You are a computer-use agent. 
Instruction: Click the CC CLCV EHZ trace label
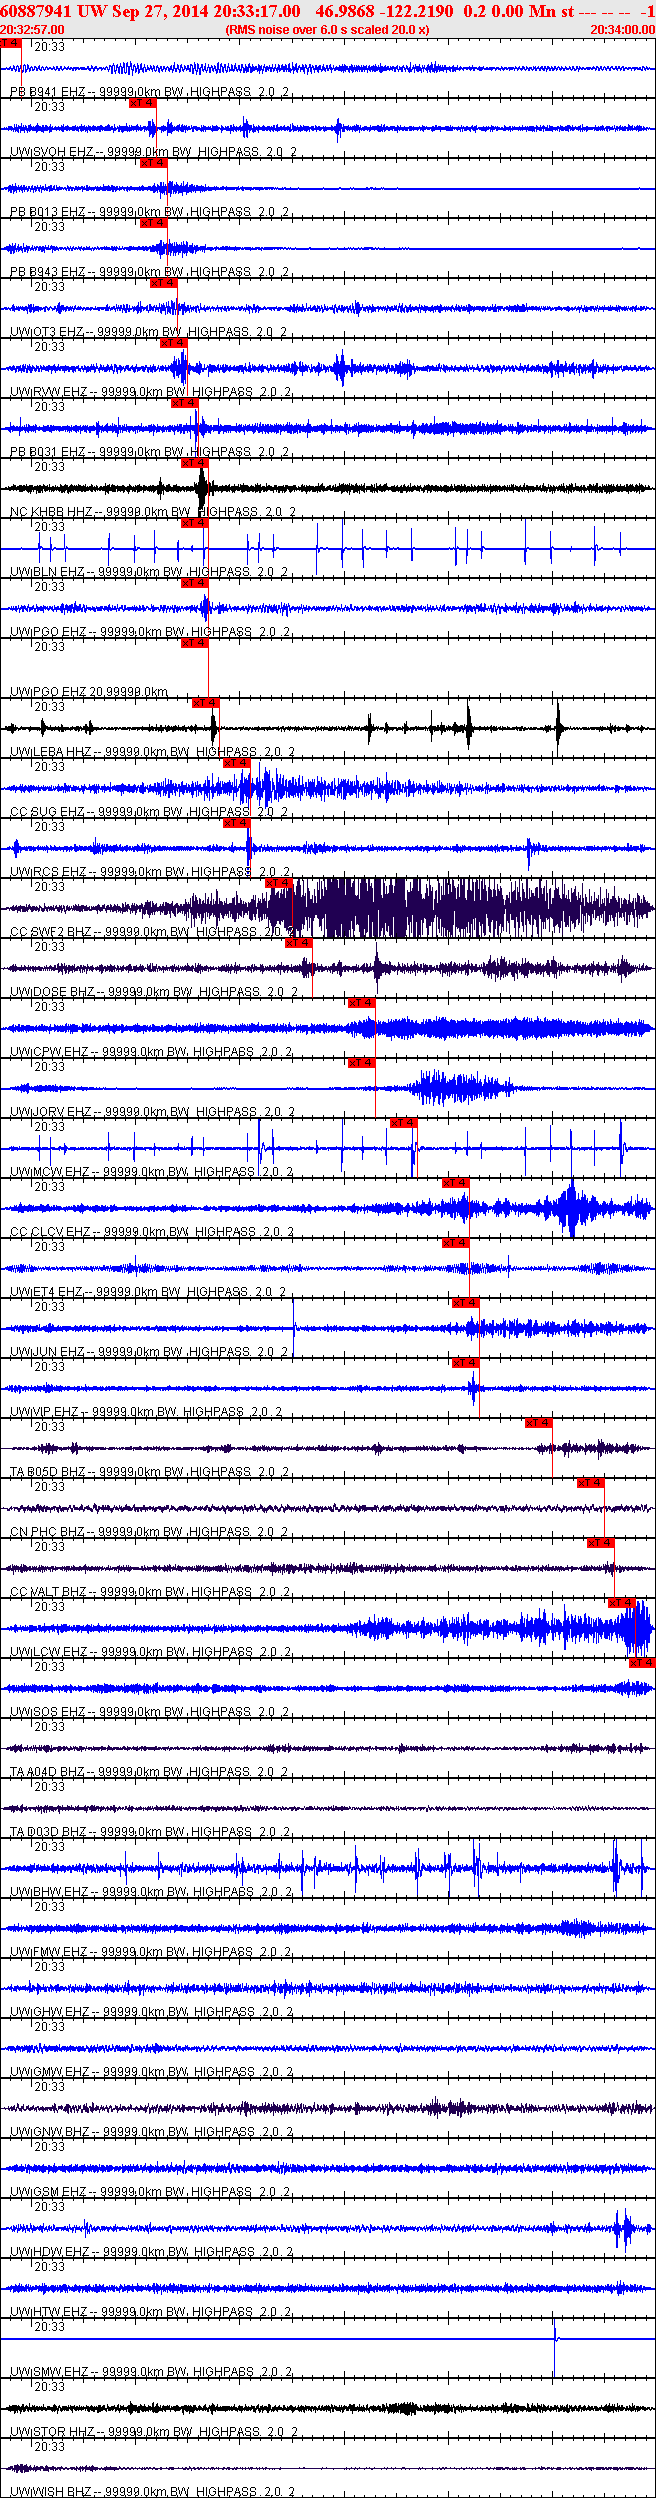coord(152,1232)
